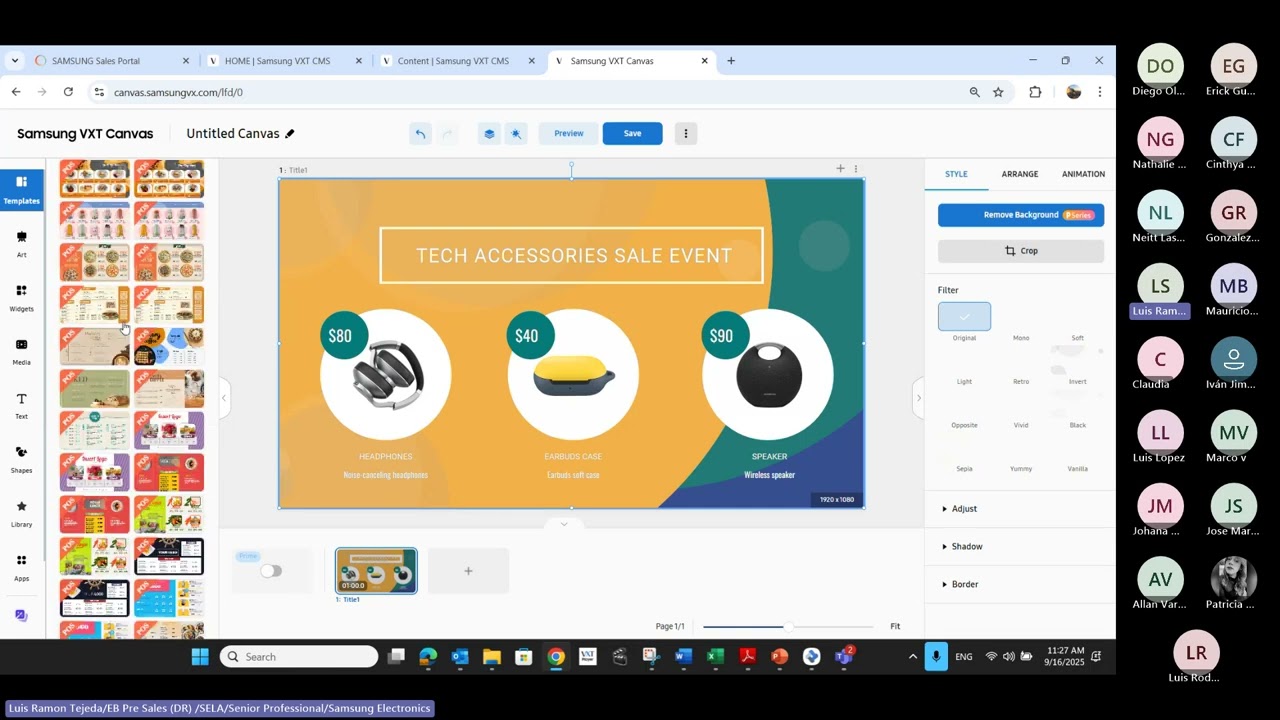Switch to HOME | Samsung VXT CMS tab

(x=285, y=61)
